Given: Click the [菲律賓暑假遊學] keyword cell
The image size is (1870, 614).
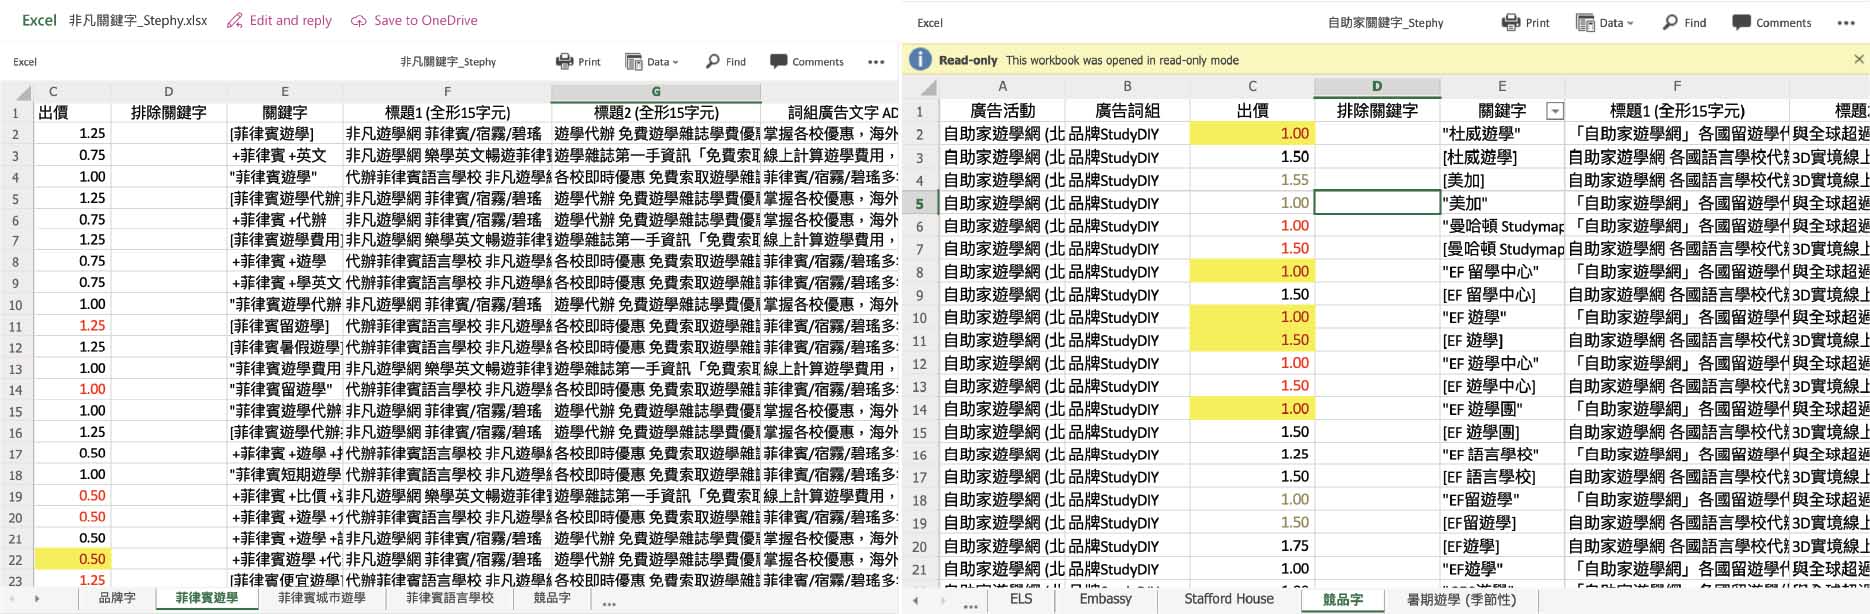Looking at the screenshot, I should pyautogui.click(x=285, y=347).
